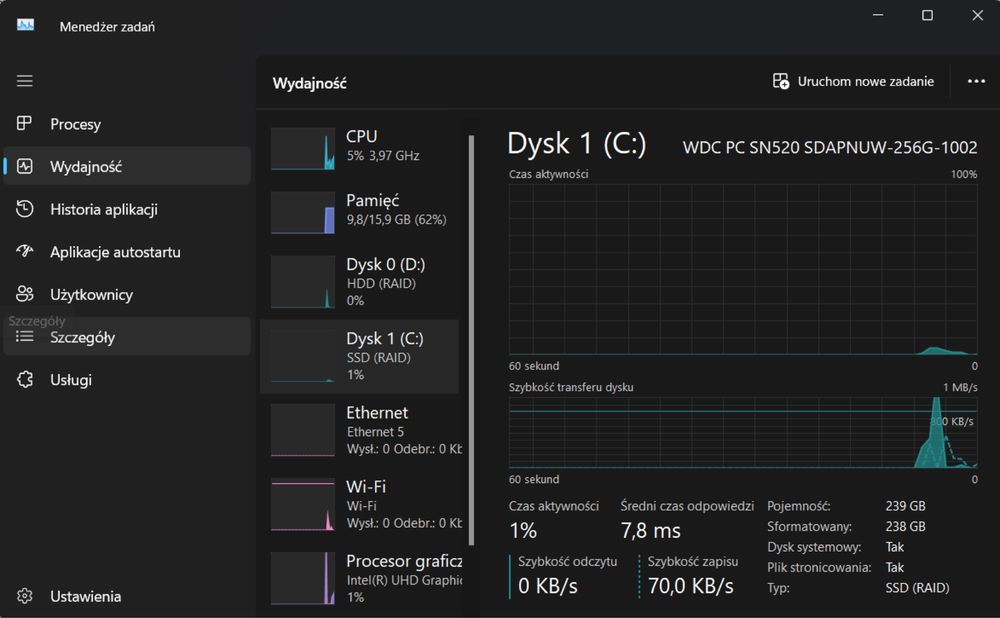Screen dimensions: 1000x618
Task: Open the Procesy page
Action: (127, 124)
